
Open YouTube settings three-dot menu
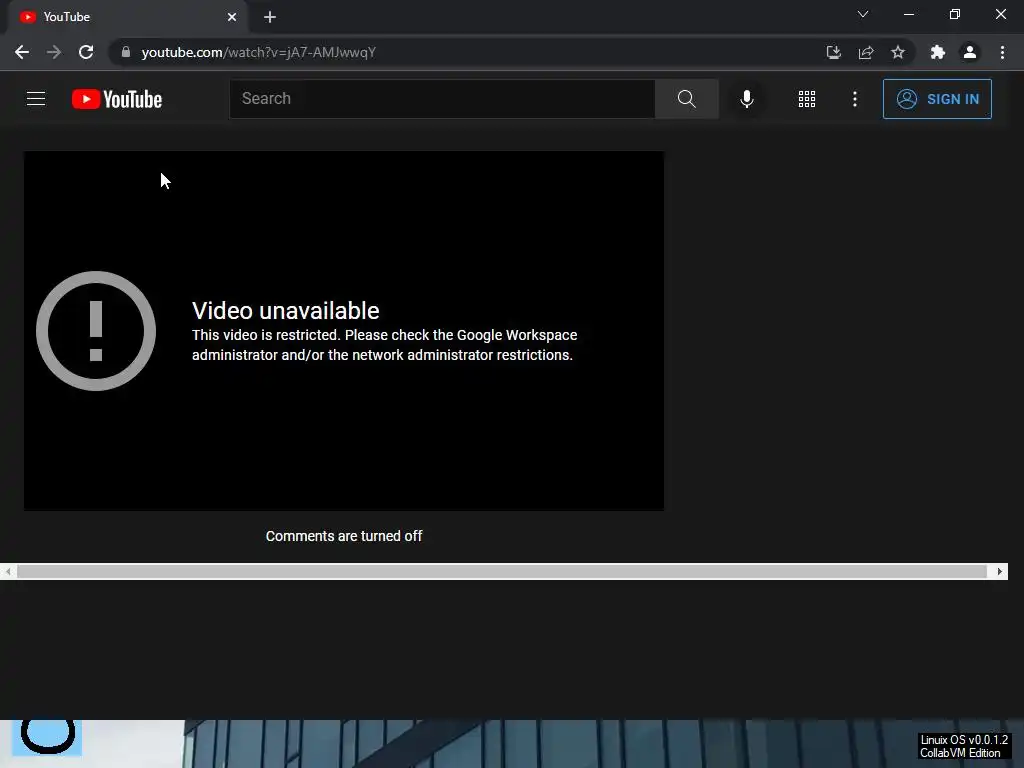[854, 99]
